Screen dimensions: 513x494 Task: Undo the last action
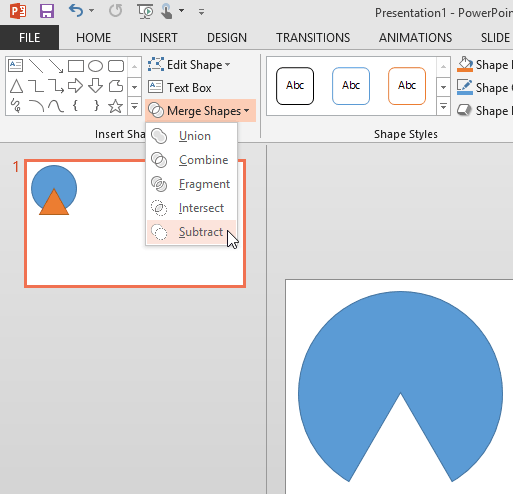pyautogui.click(x=76, y=11)
